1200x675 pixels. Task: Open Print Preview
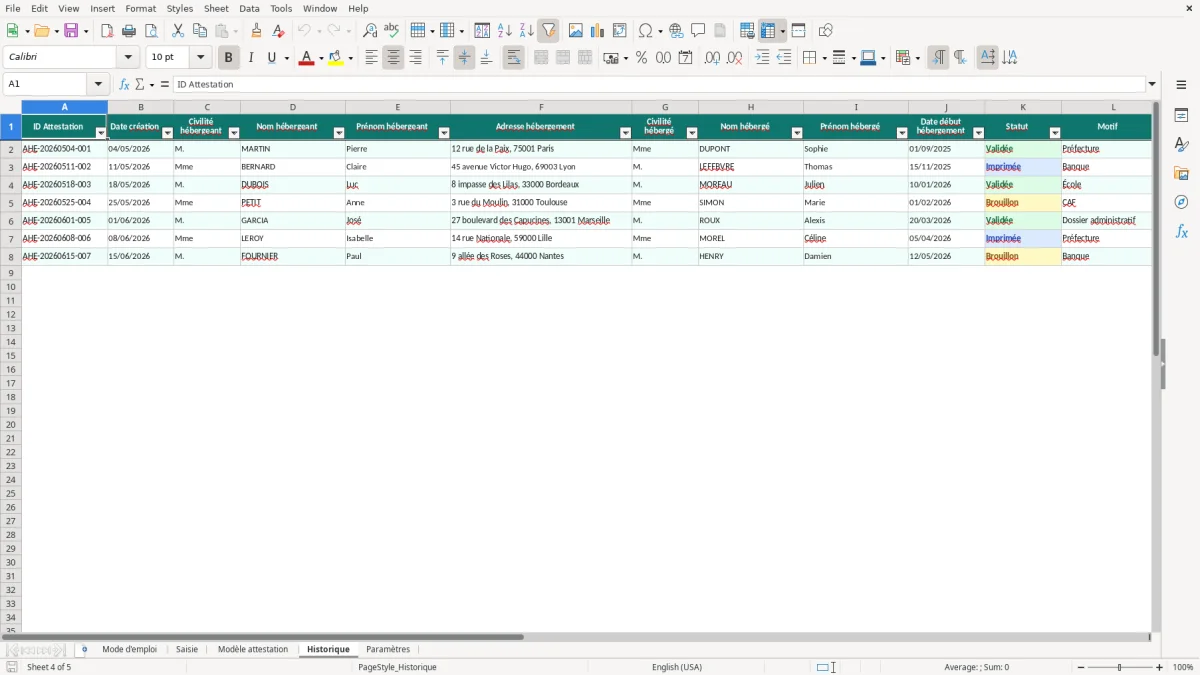(151, 31)
